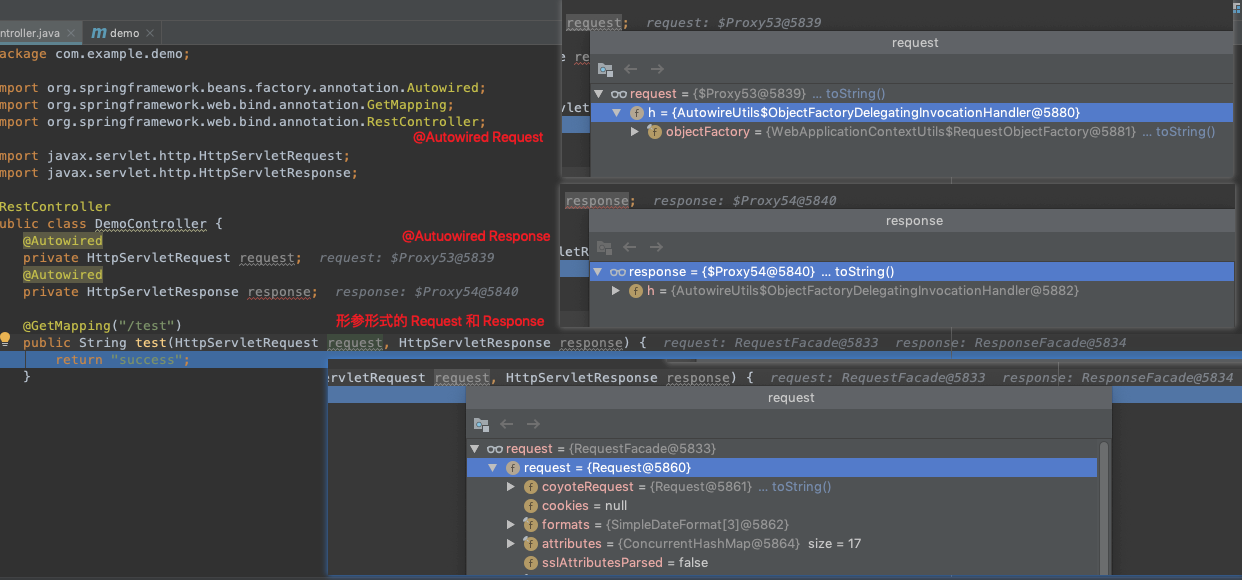Click the field icon of cookies row
The height and width of the screenshot is (580, 1242).
[531, 506]
